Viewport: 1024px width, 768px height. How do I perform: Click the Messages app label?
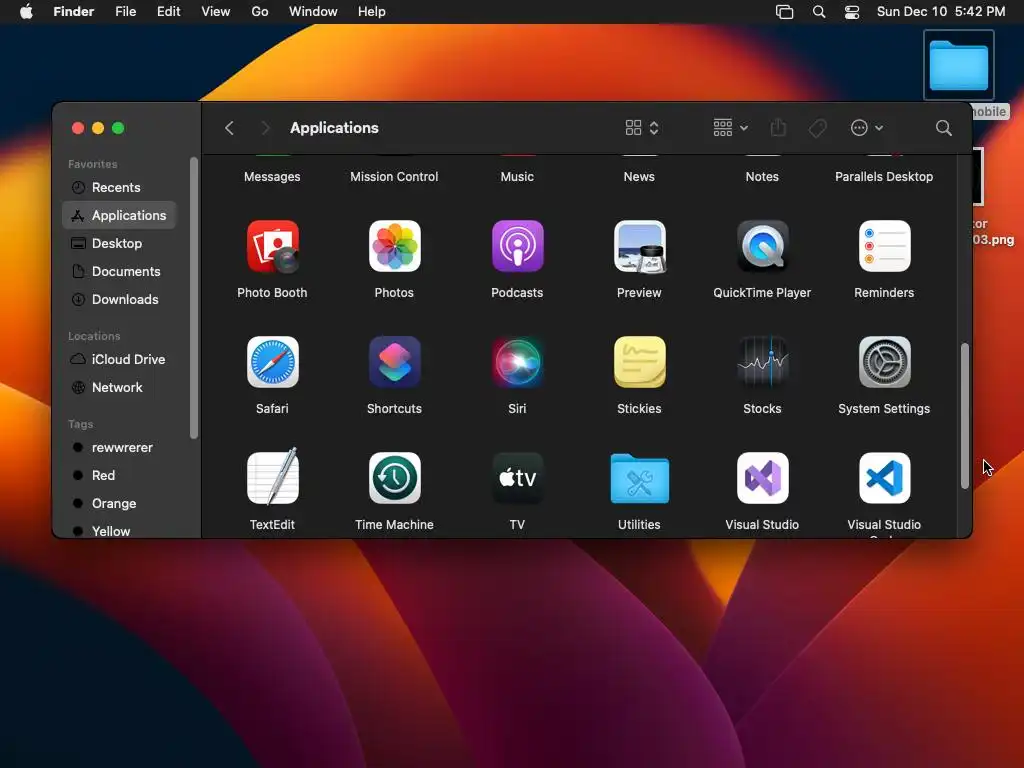(272, 177)
